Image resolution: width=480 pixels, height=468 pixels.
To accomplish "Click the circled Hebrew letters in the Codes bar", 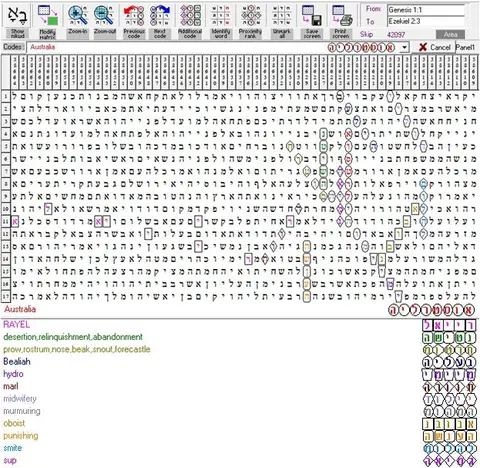I will (x=361, y=48).
